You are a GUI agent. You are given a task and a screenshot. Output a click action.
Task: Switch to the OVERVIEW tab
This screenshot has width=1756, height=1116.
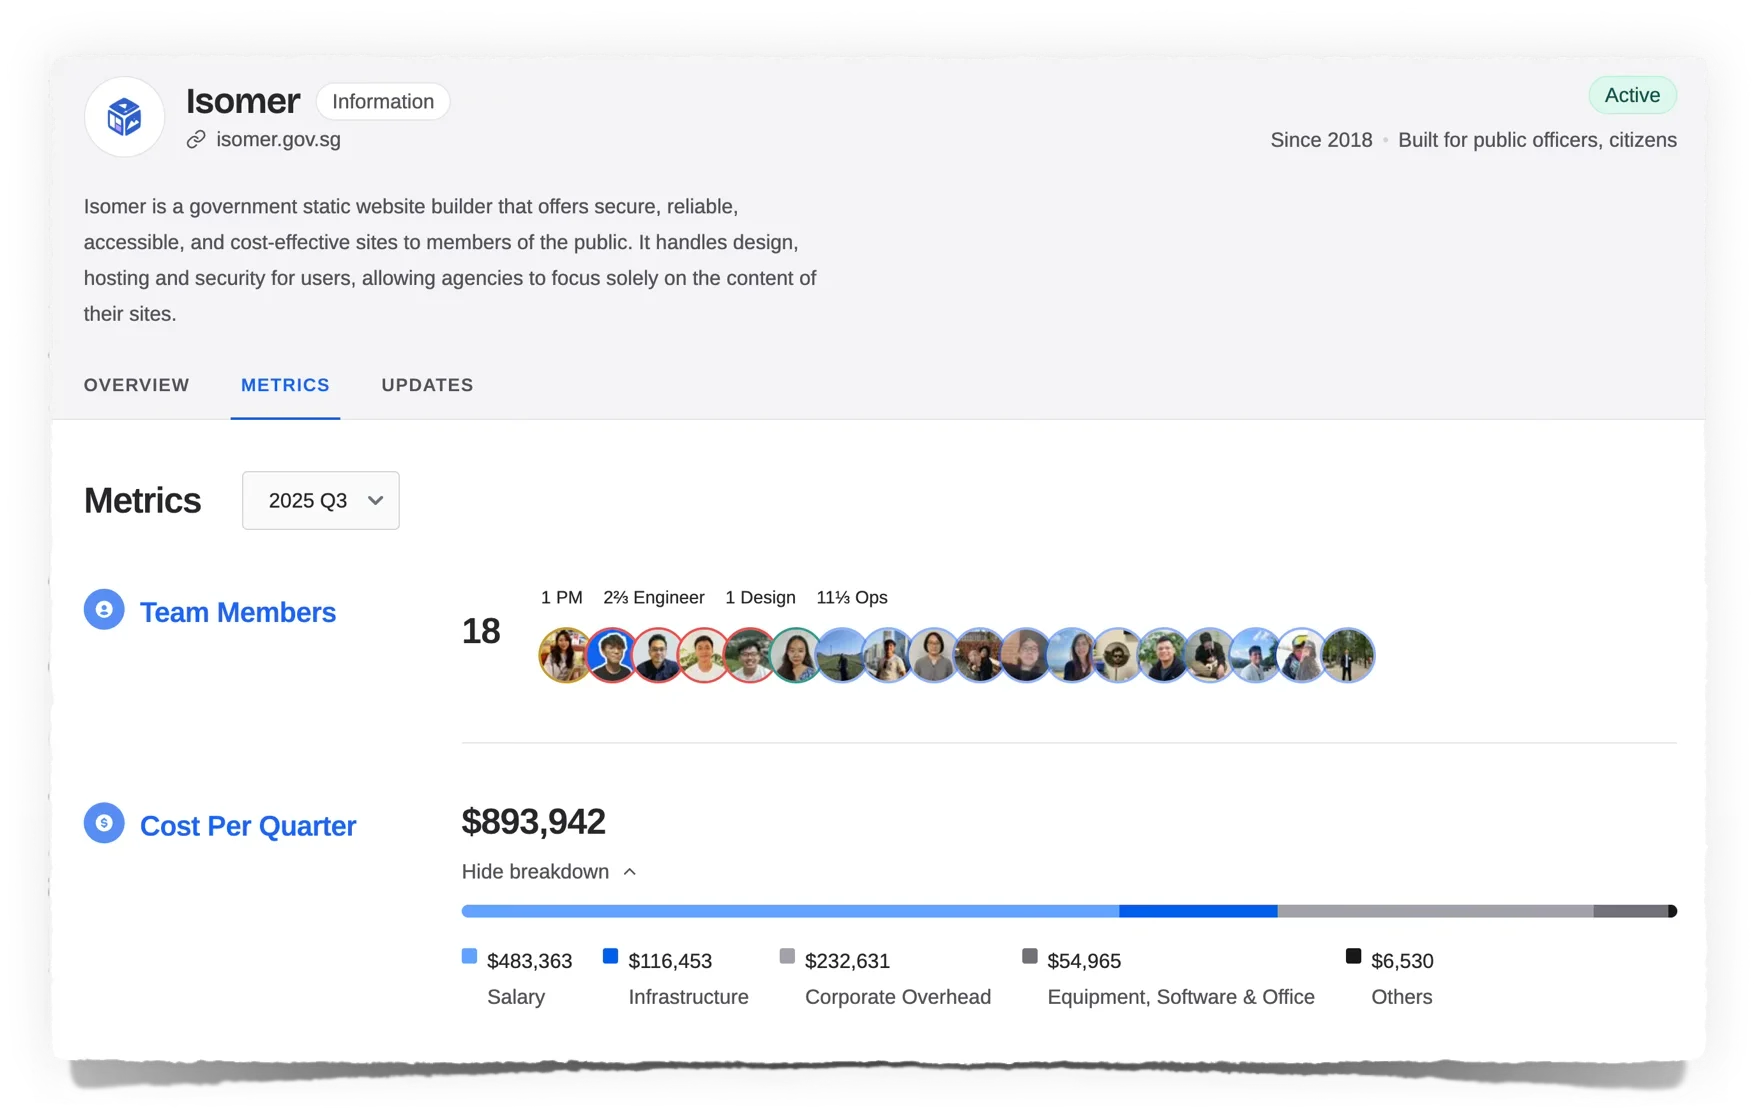click(x=137, y=385)
